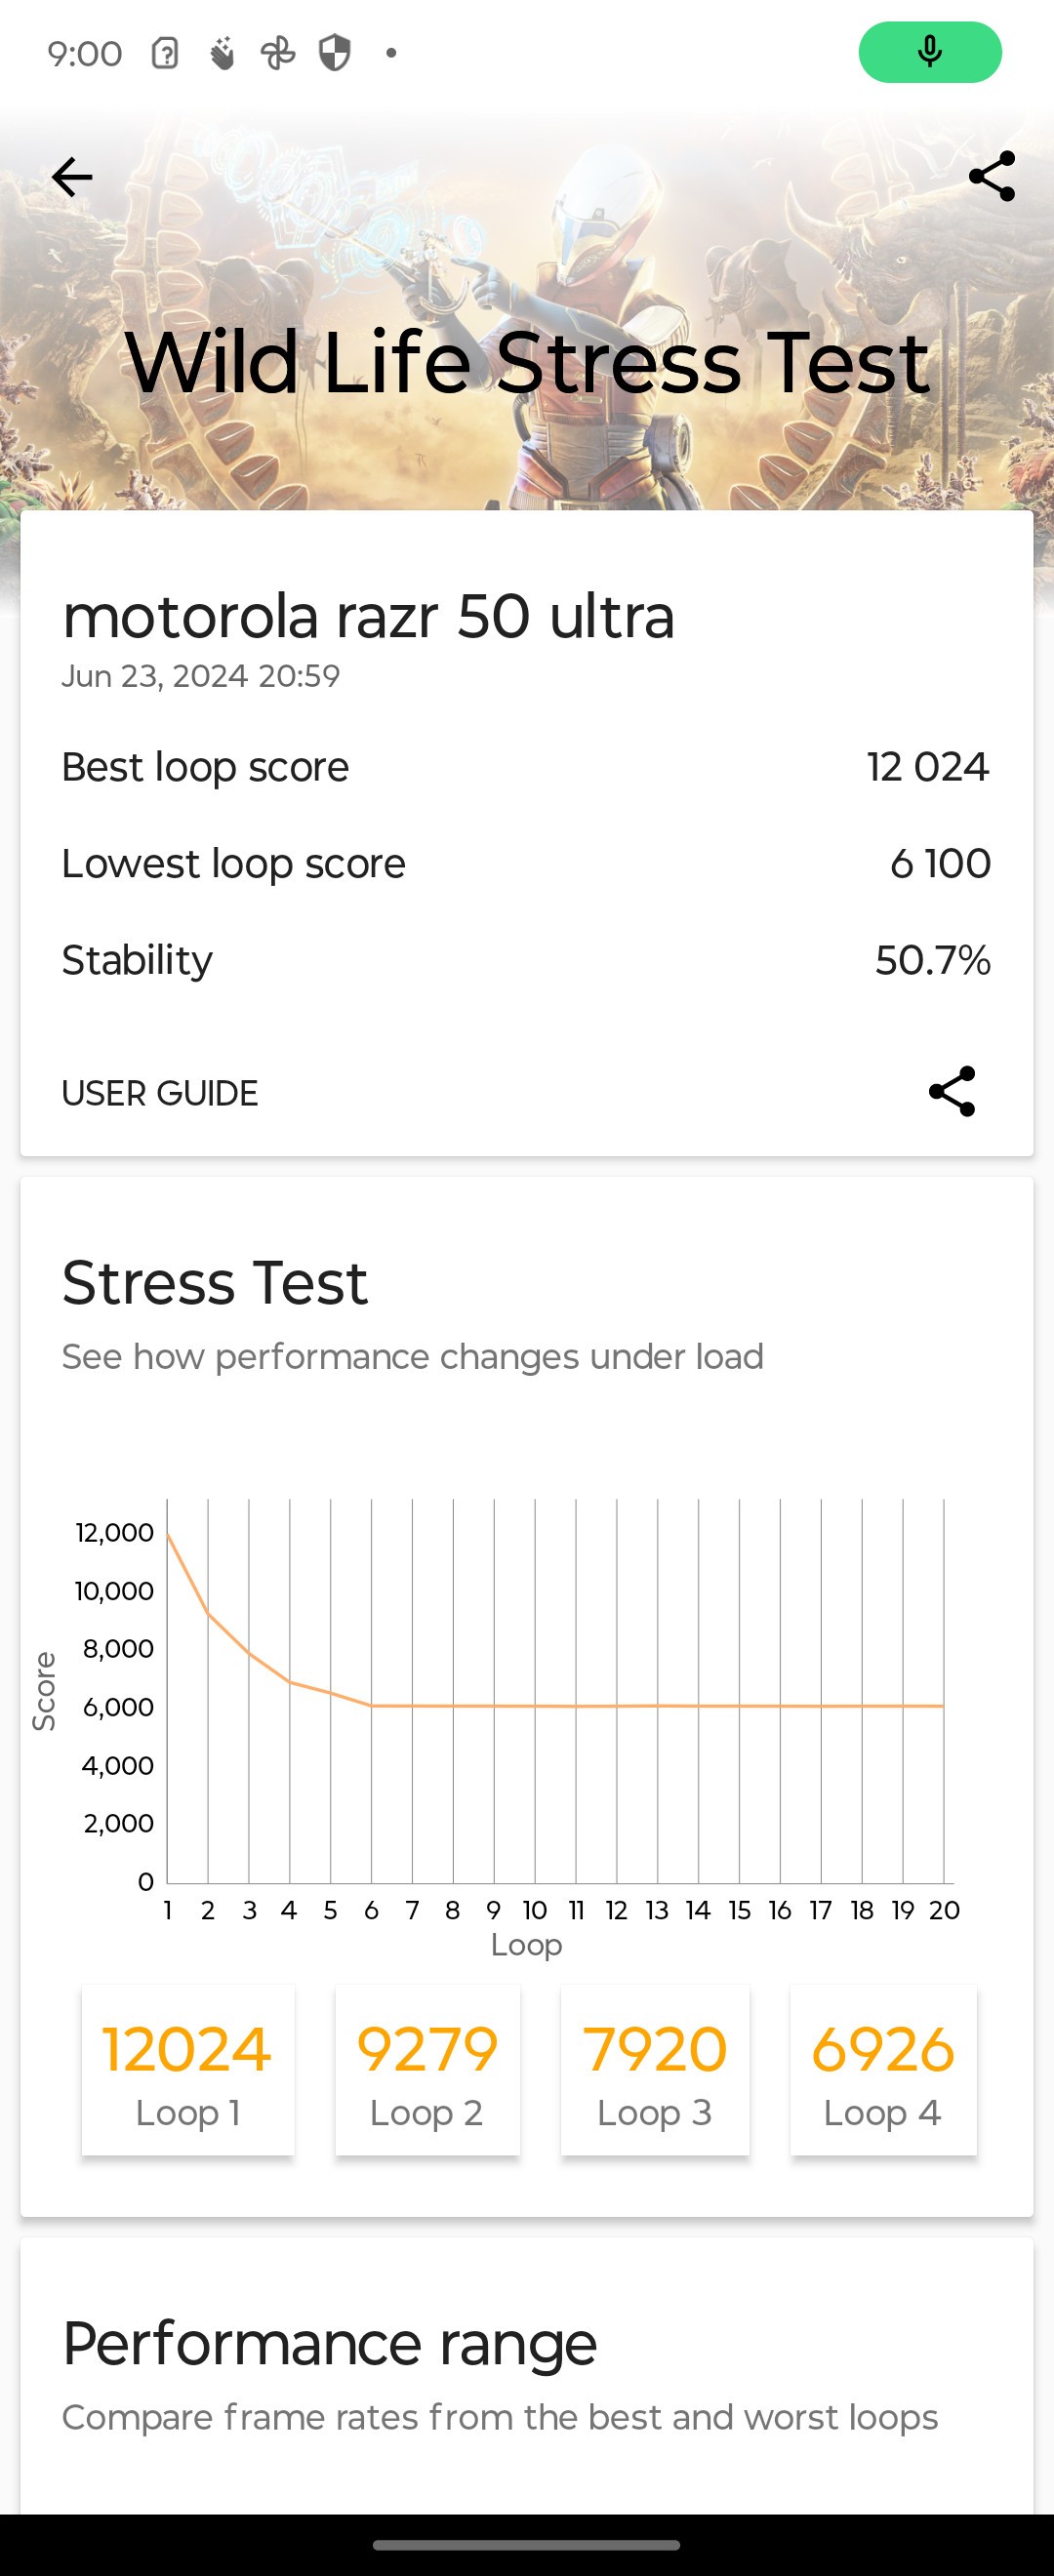Tap the pinwheel icon in the status bar
1054x2576 pixels.
click(x=278, y=53)
